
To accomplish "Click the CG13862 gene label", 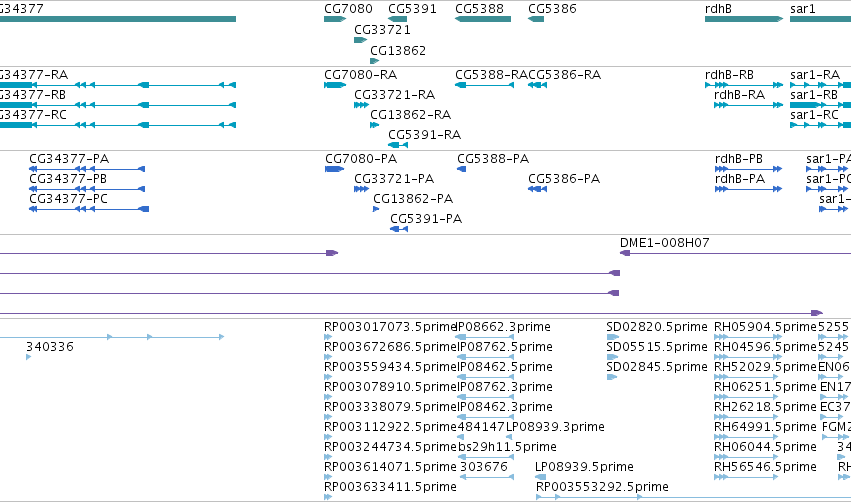I will click(x=398, y=51).
